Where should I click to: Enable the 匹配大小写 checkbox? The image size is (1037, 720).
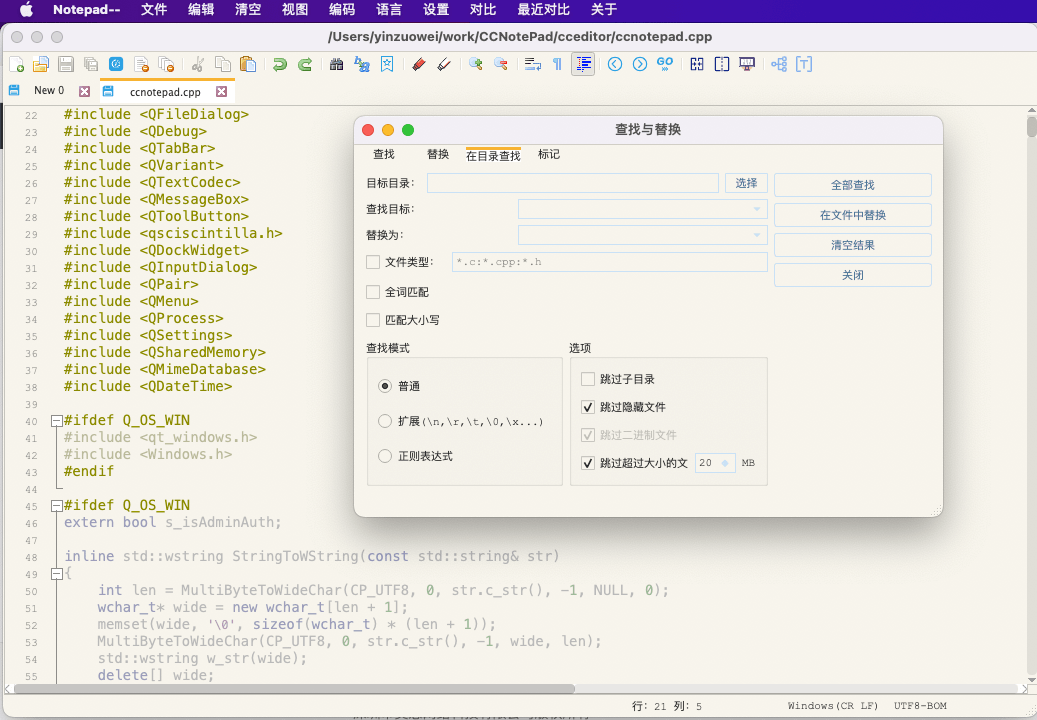pyautogui.click(x=373, y=320)
